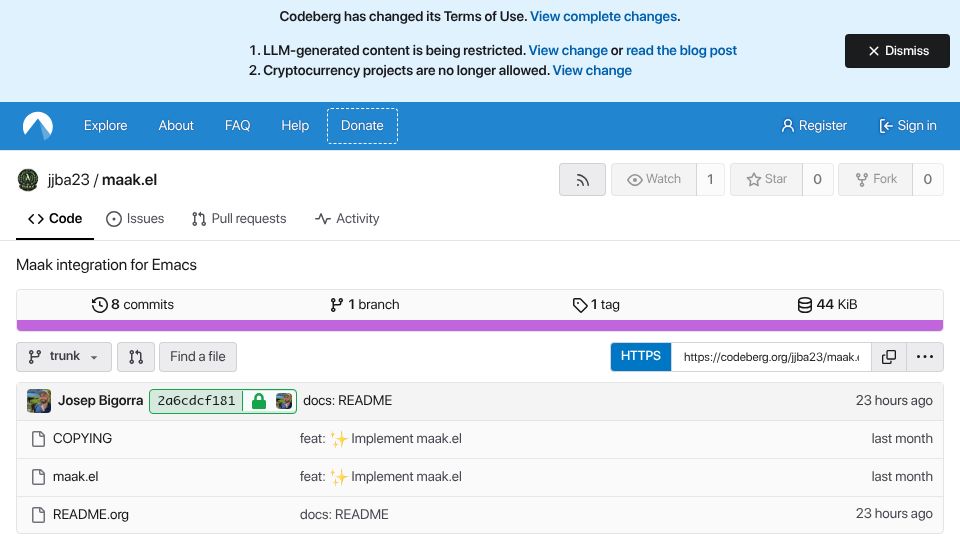
Task: Switch to the Issues tab
Action: click(x=135, y=219)
